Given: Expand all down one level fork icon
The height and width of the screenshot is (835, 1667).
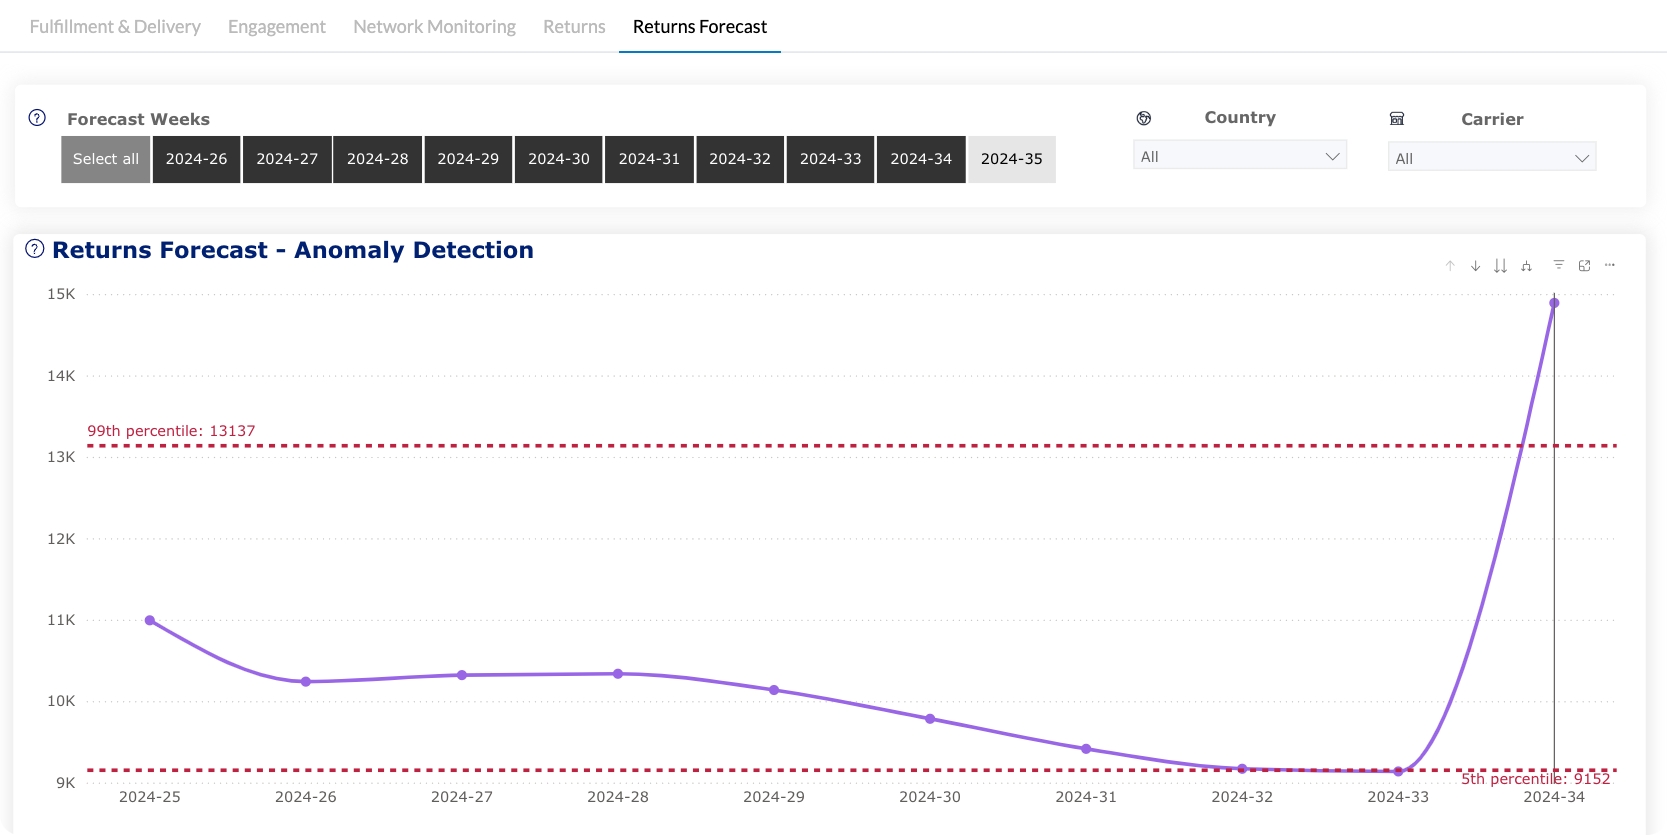Looking at the screenshot, I should click(1526, 266).
